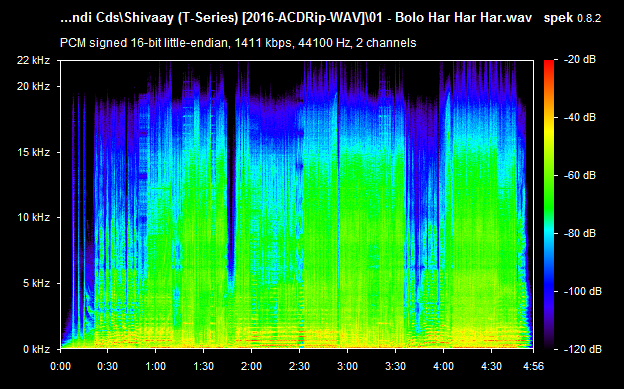This screenshot has height=389, width=624.
Task: Click the 5 kHz frequency label
Action: click(36, 283)
